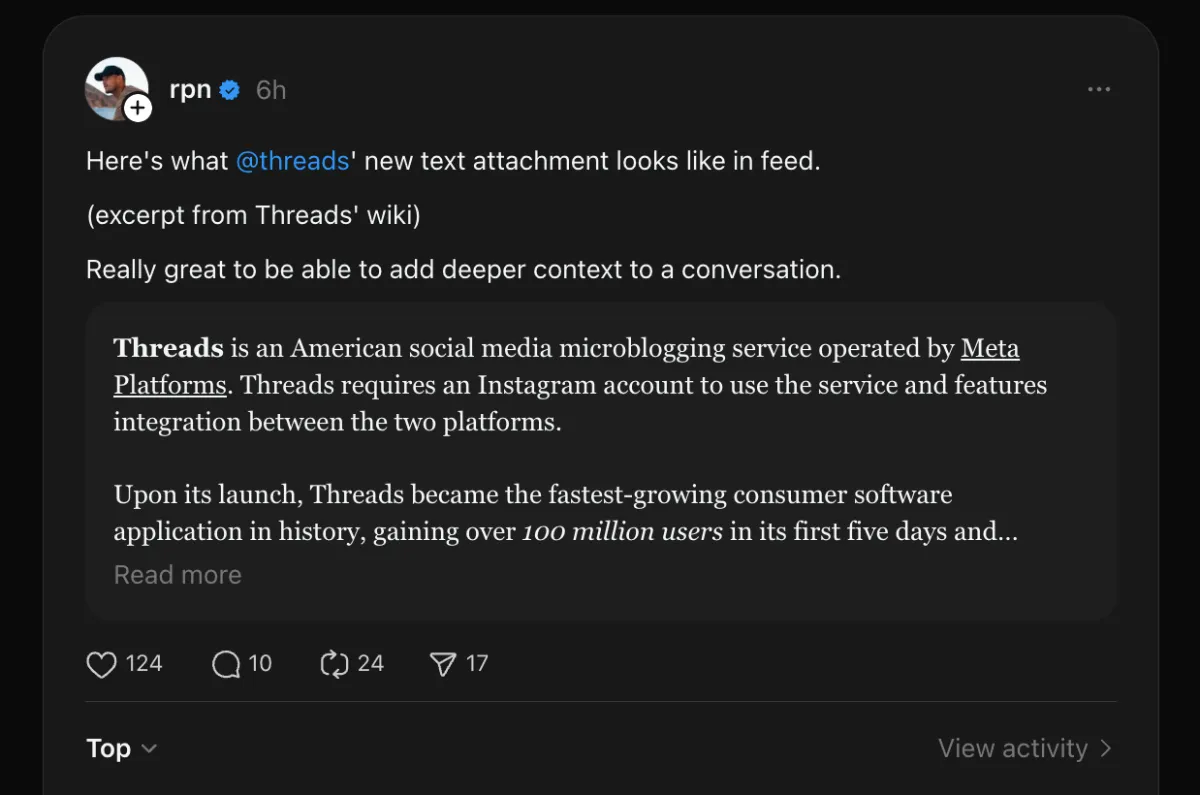Click the username rpn
This screenshot has width=1200, height=795.
tap(189, 89)
